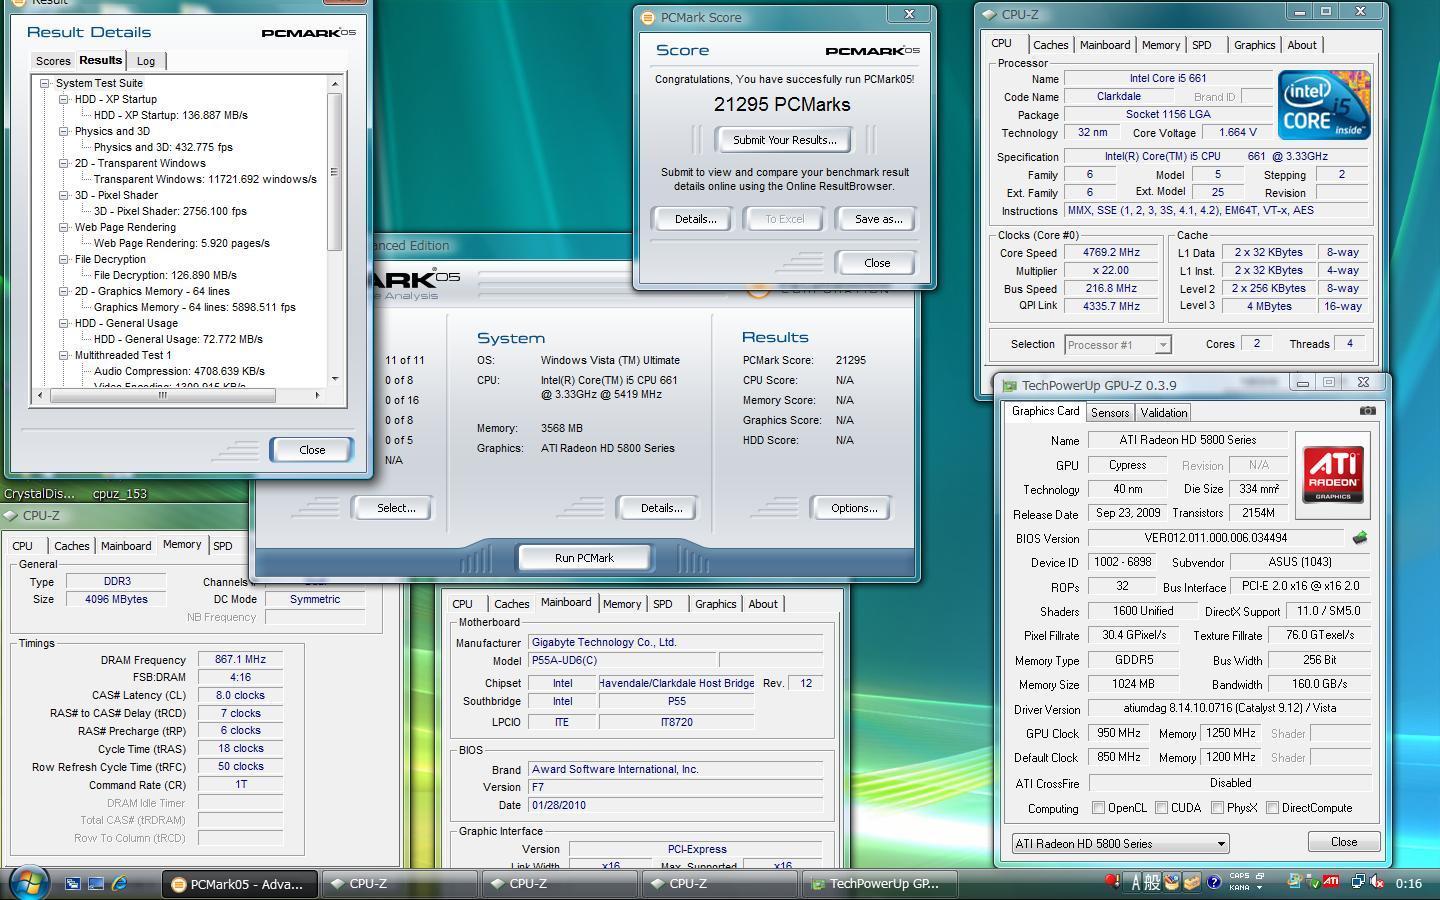Image resolution: width=1440 pixels, height=900 pixels.
Task: Click the IME help question mark icon
Action: click(1213, 883)
